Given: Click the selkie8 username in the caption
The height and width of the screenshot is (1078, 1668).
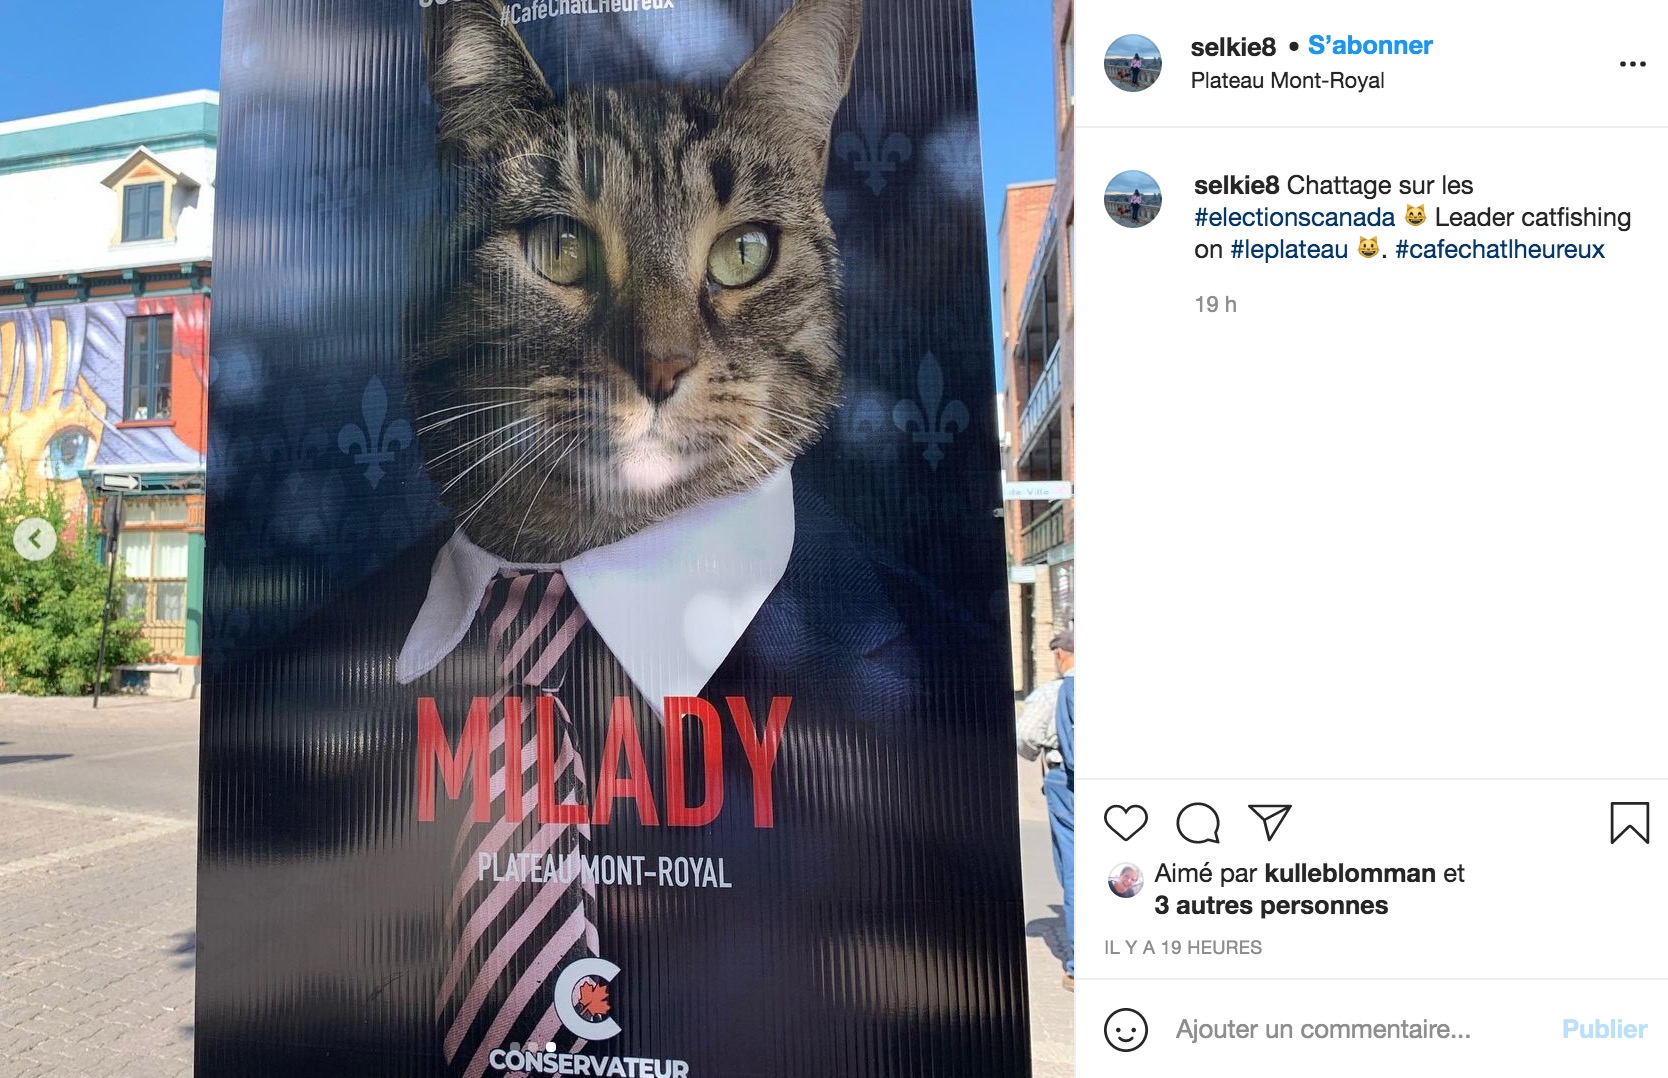Looking at the screenshot, I should click(x=1236, y=185).
